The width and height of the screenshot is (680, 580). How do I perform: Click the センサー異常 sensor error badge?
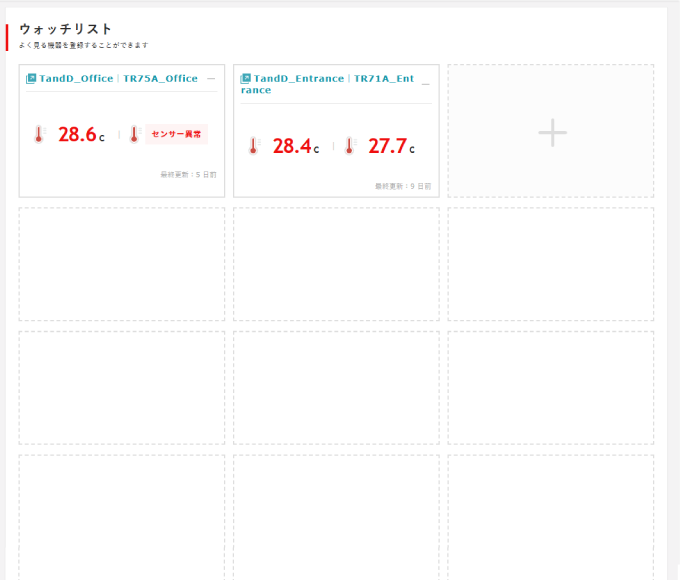click(x=176, y=134)
